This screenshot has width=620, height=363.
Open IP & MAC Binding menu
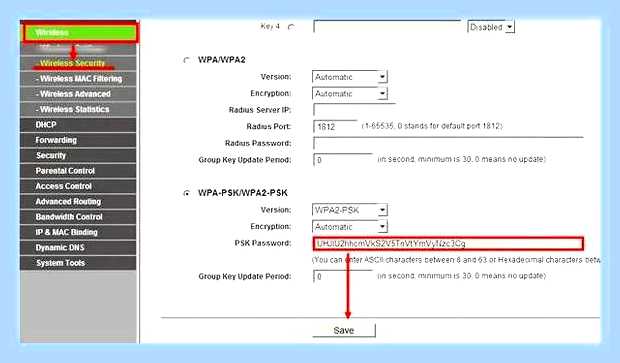(x=78, y=233)
